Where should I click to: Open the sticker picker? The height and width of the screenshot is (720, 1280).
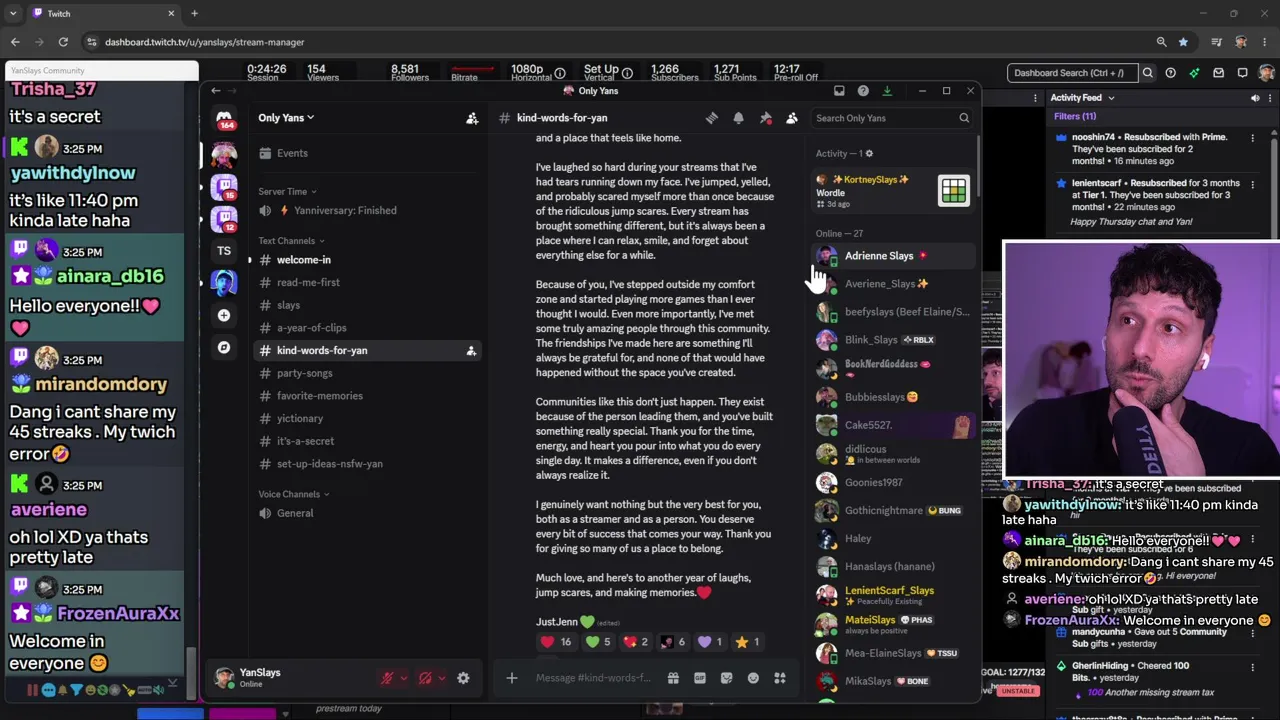(726, 678)
